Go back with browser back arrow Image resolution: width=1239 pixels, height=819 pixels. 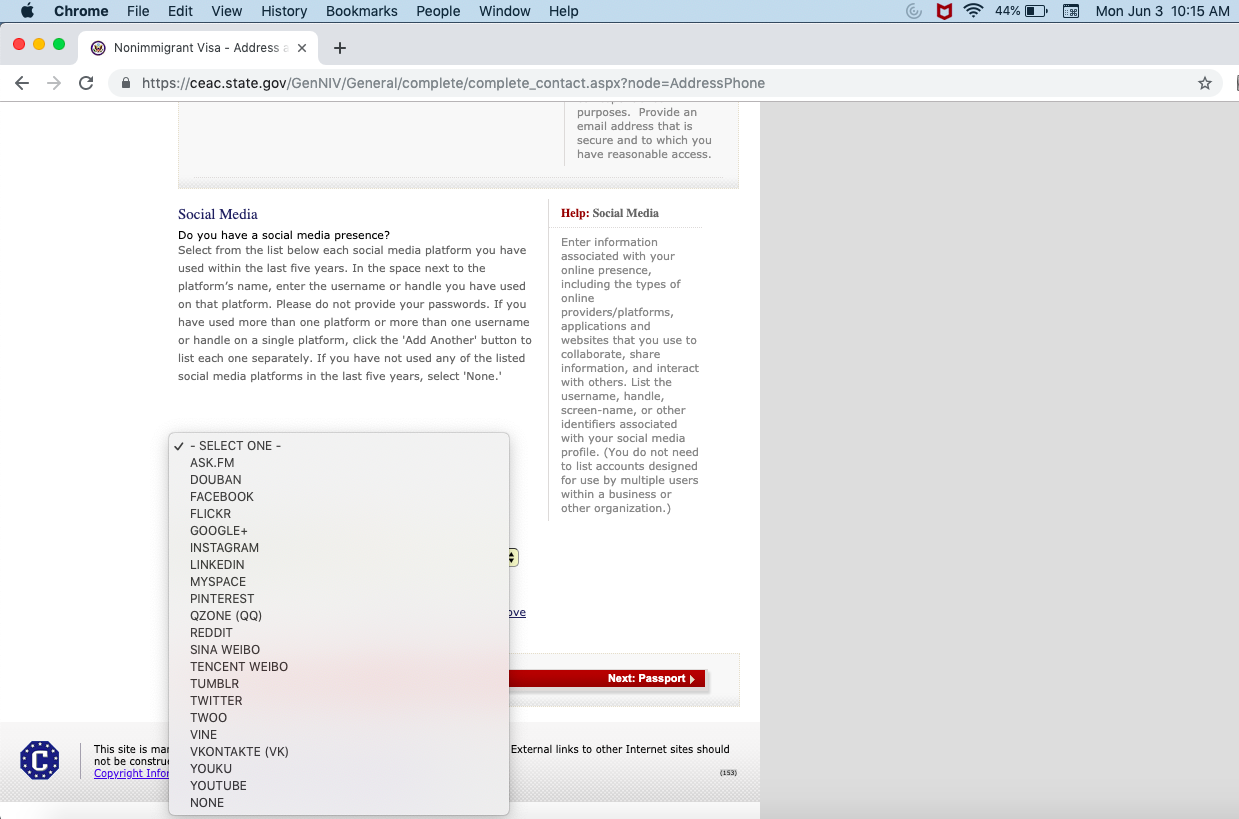22,83
